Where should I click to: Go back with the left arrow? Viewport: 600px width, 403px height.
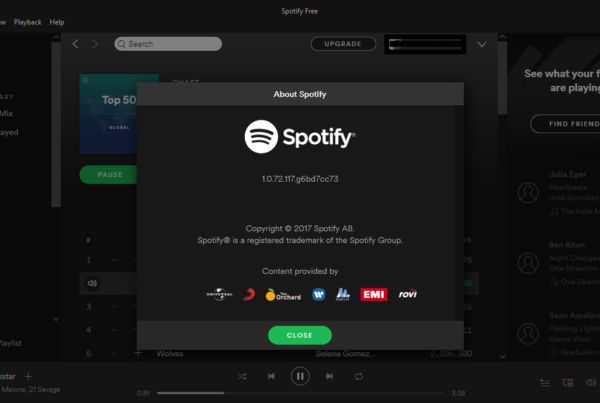(x=75, y=44)
